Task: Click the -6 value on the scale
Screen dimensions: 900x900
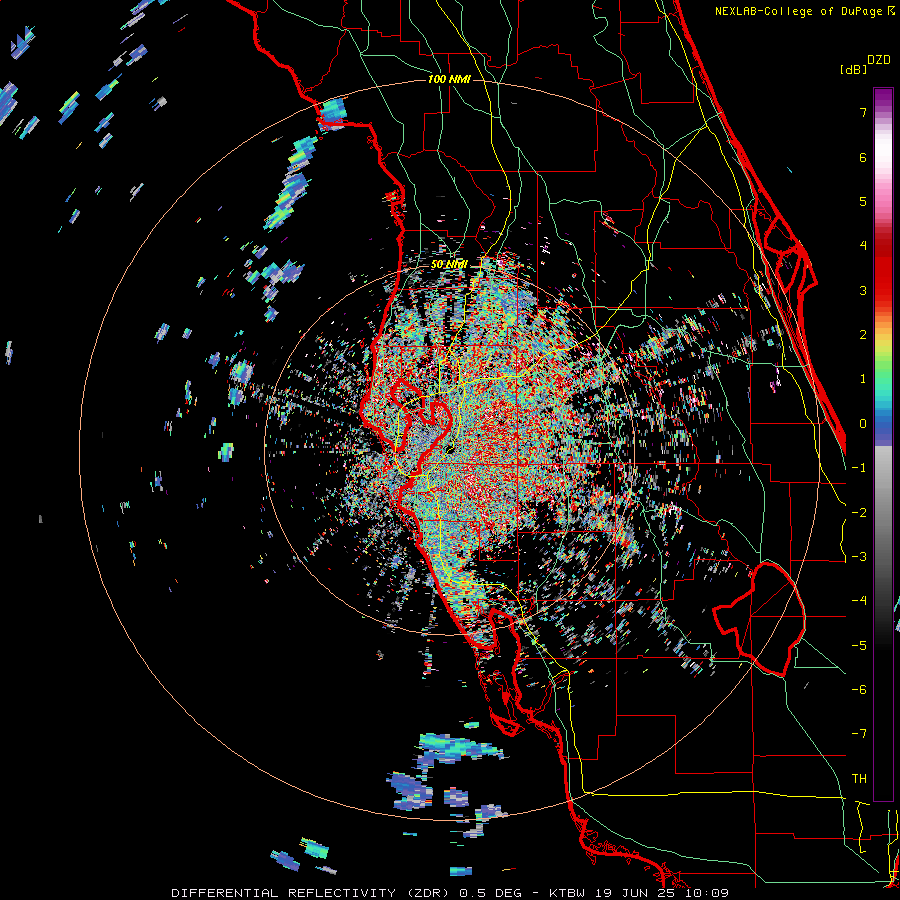Action: coord(859,690)
